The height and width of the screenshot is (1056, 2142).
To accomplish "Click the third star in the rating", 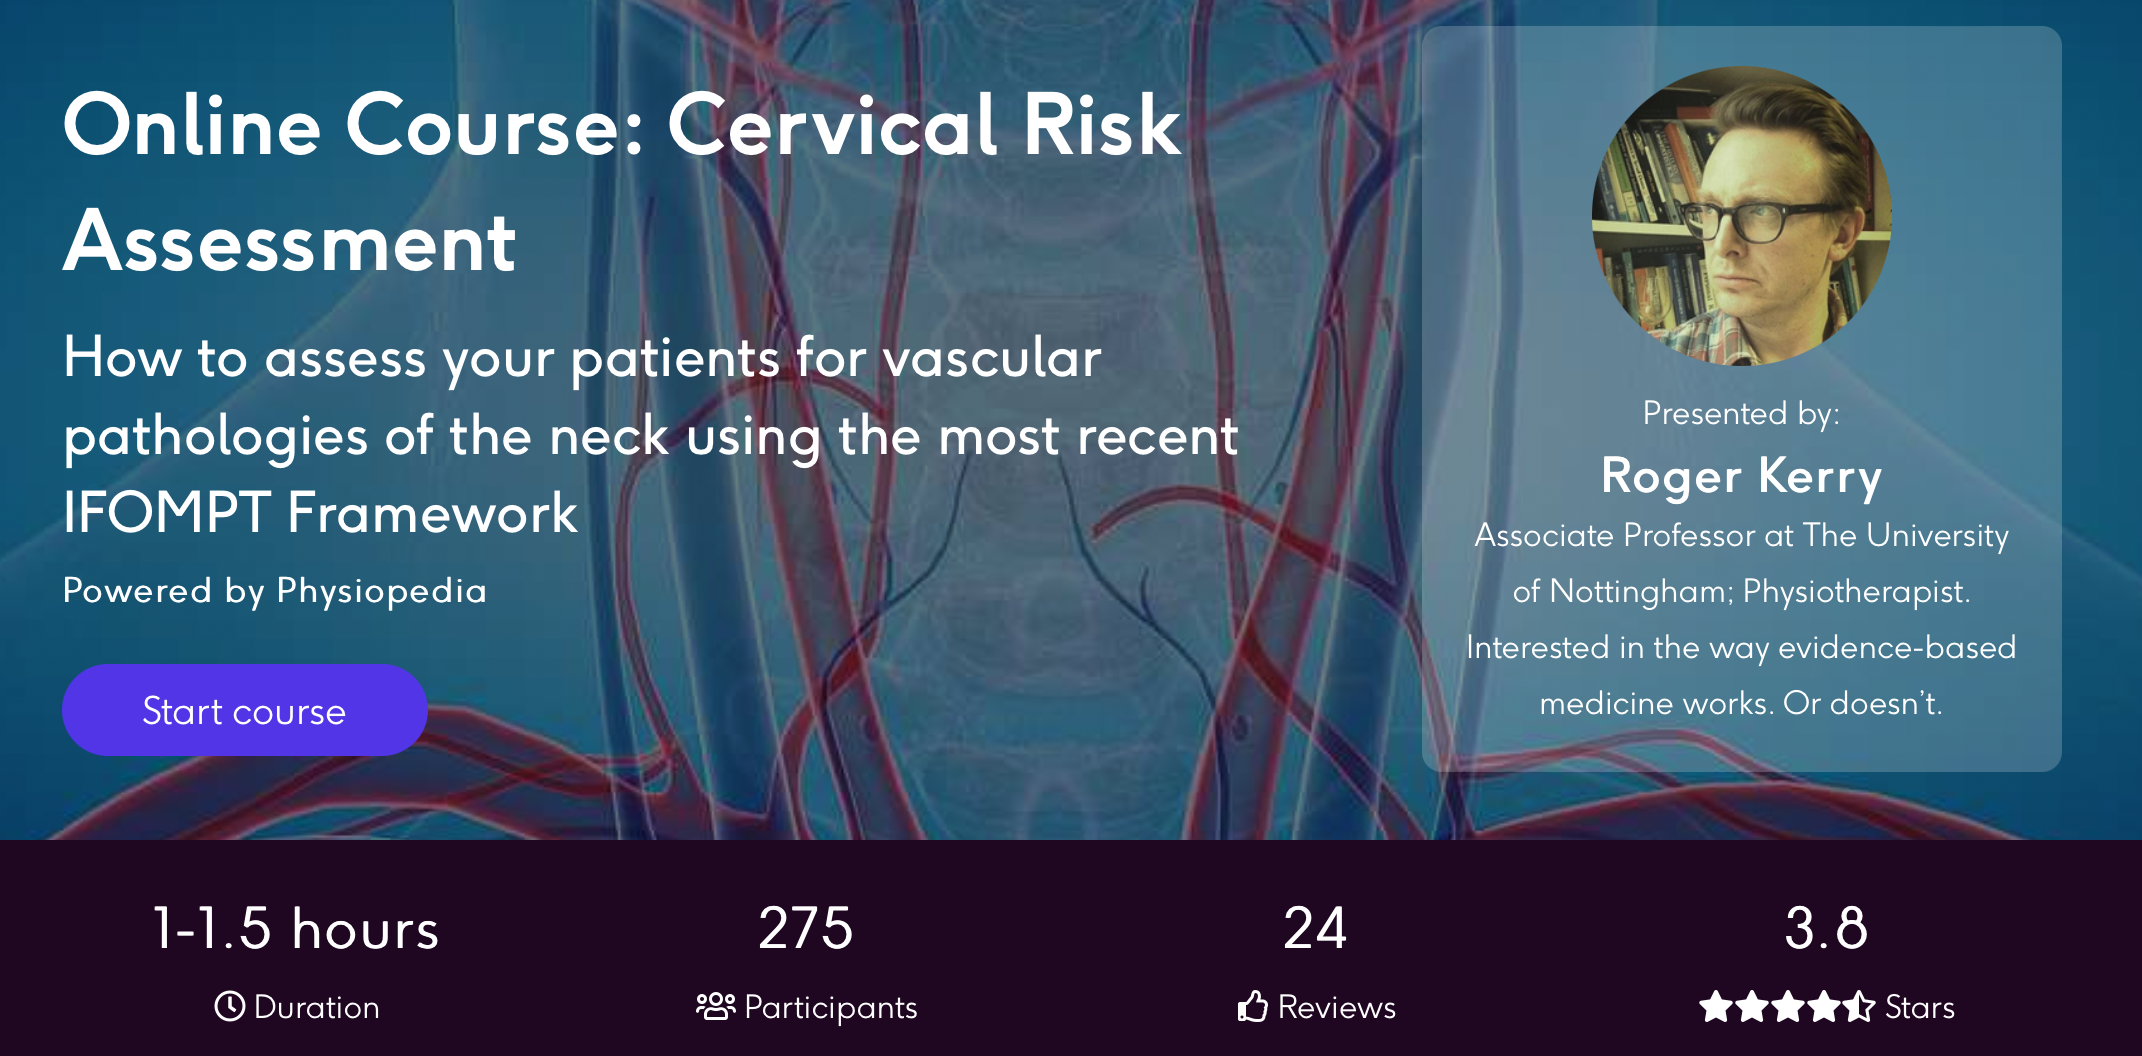I will (1788, 1006).
